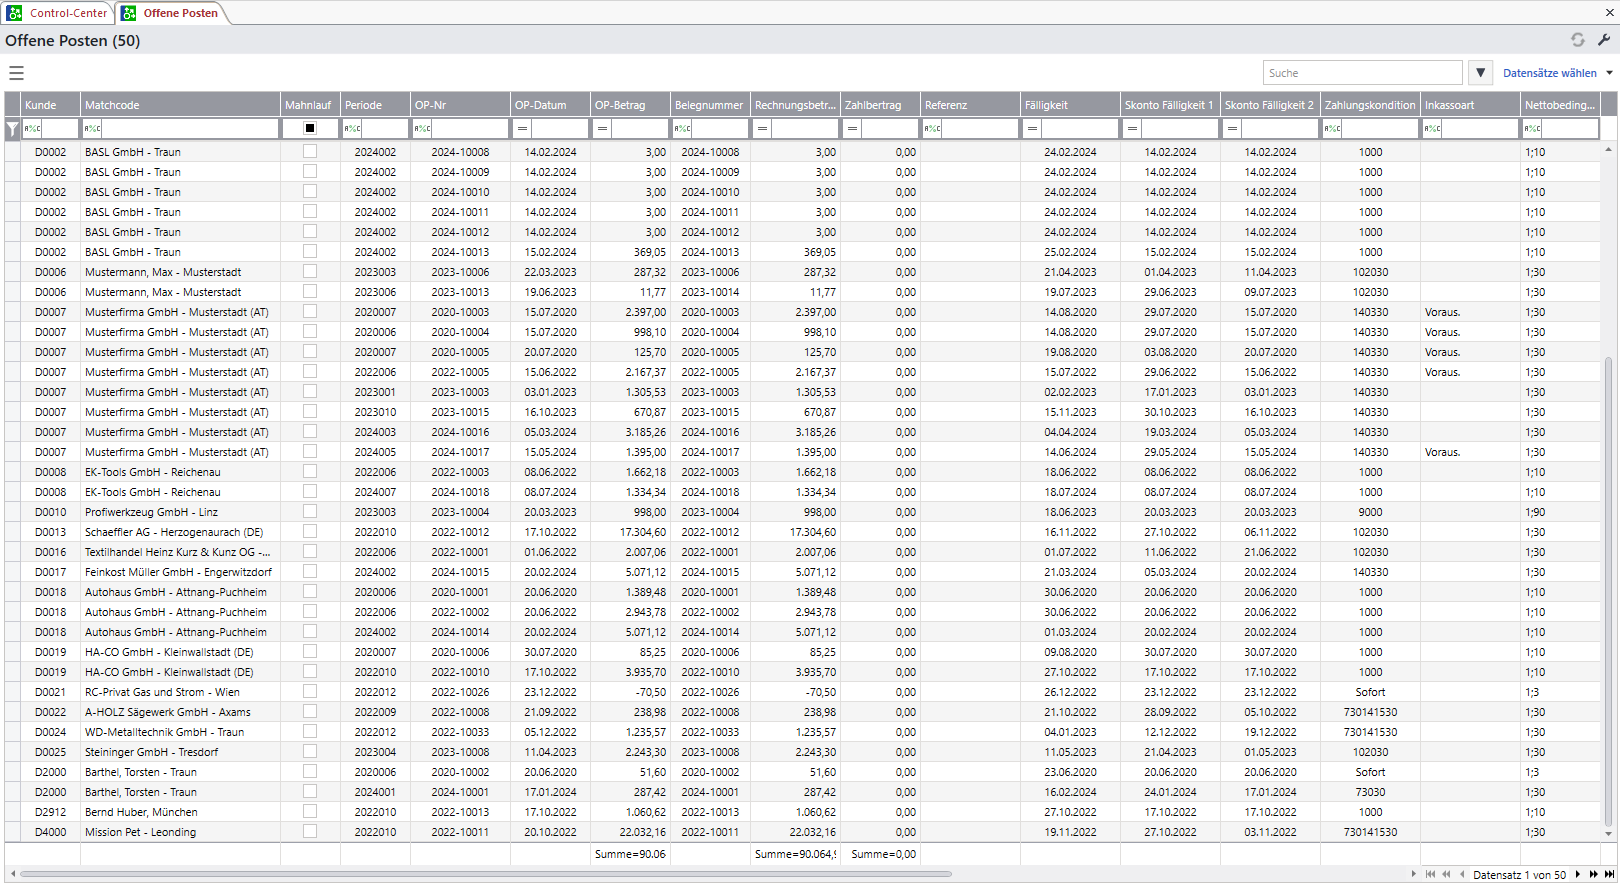Jump to the last record with navigator icon
Viewport: 1620px width, 883px height.
tap(1609, 874)
